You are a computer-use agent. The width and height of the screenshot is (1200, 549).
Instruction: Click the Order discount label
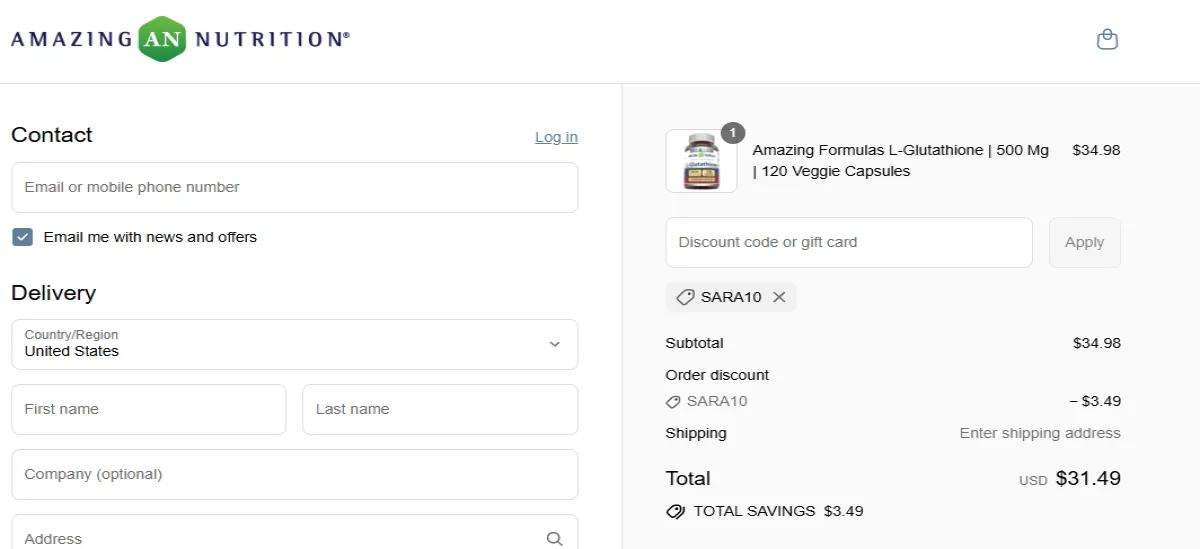[717, 375]
